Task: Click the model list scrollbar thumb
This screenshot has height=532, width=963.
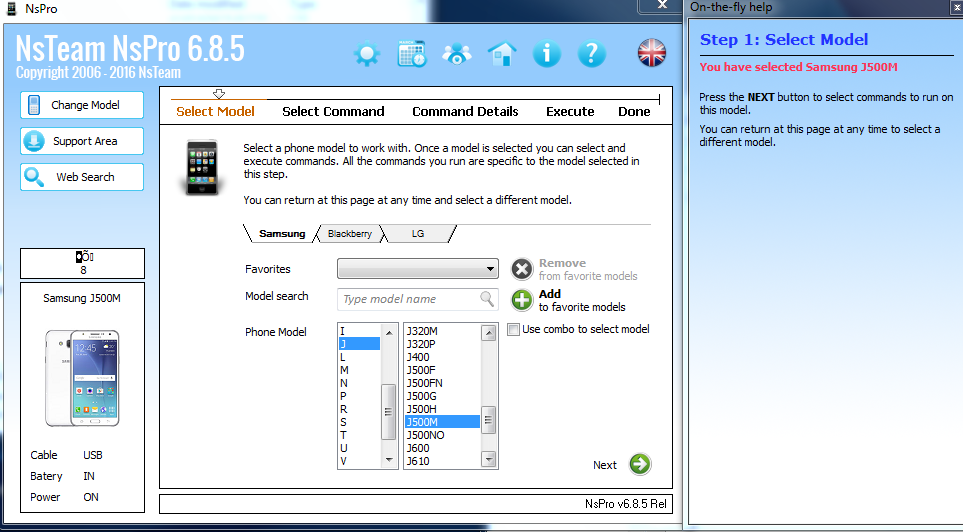Action: (489, 420)
